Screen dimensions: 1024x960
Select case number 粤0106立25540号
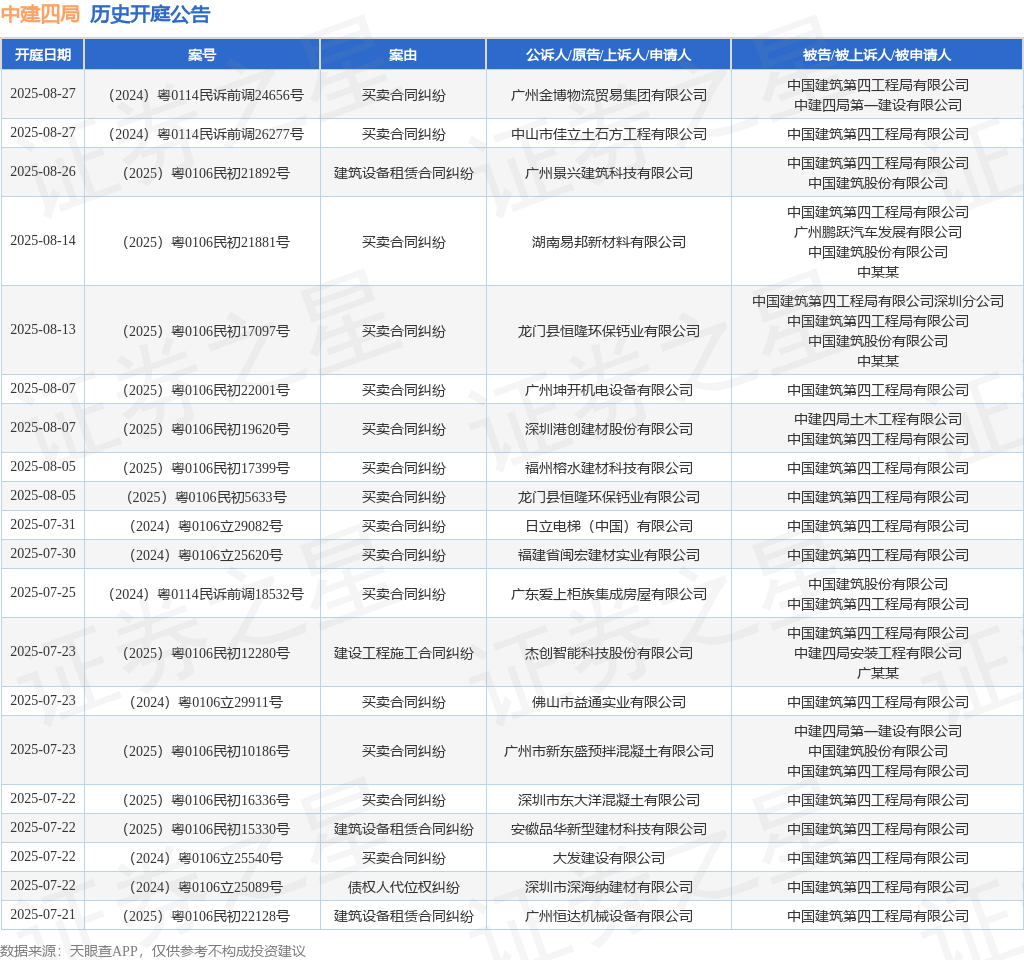pos(206,859)
